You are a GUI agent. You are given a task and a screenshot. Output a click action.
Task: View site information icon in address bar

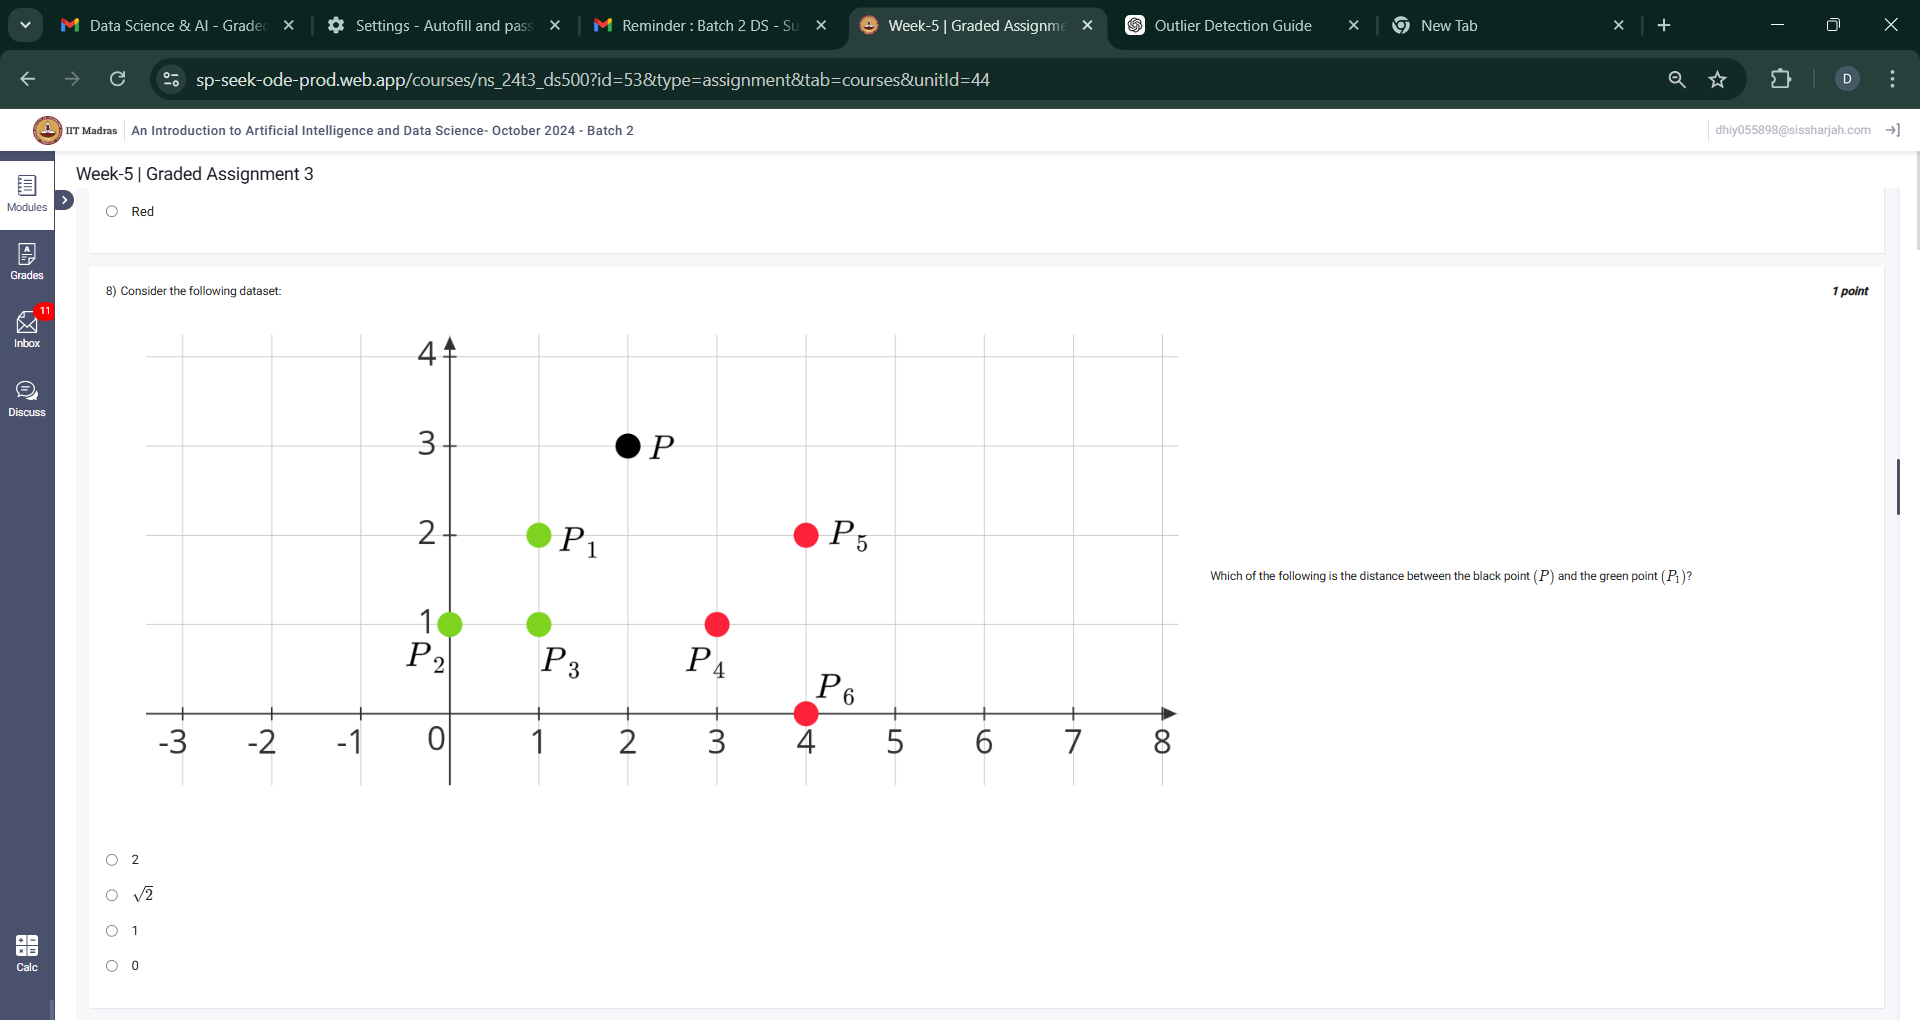171,79
